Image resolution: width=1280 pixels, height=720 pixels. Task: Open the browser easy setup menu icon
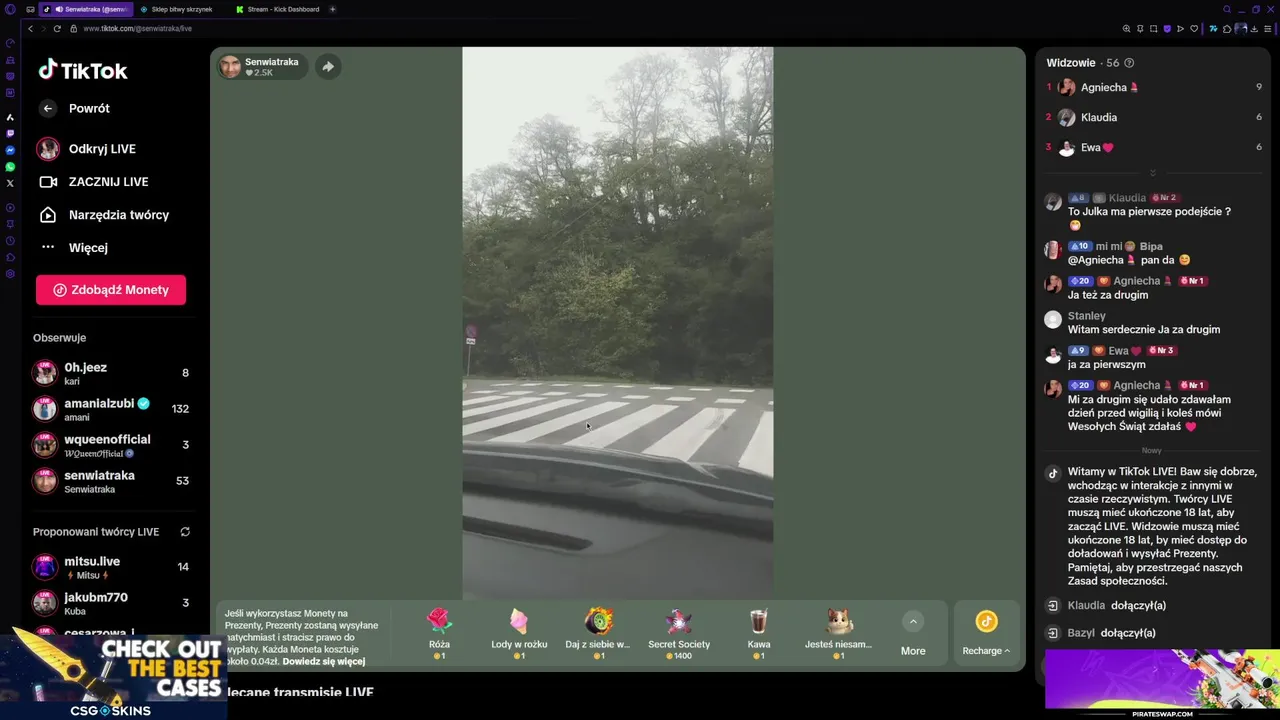[x=1268, y=29]
